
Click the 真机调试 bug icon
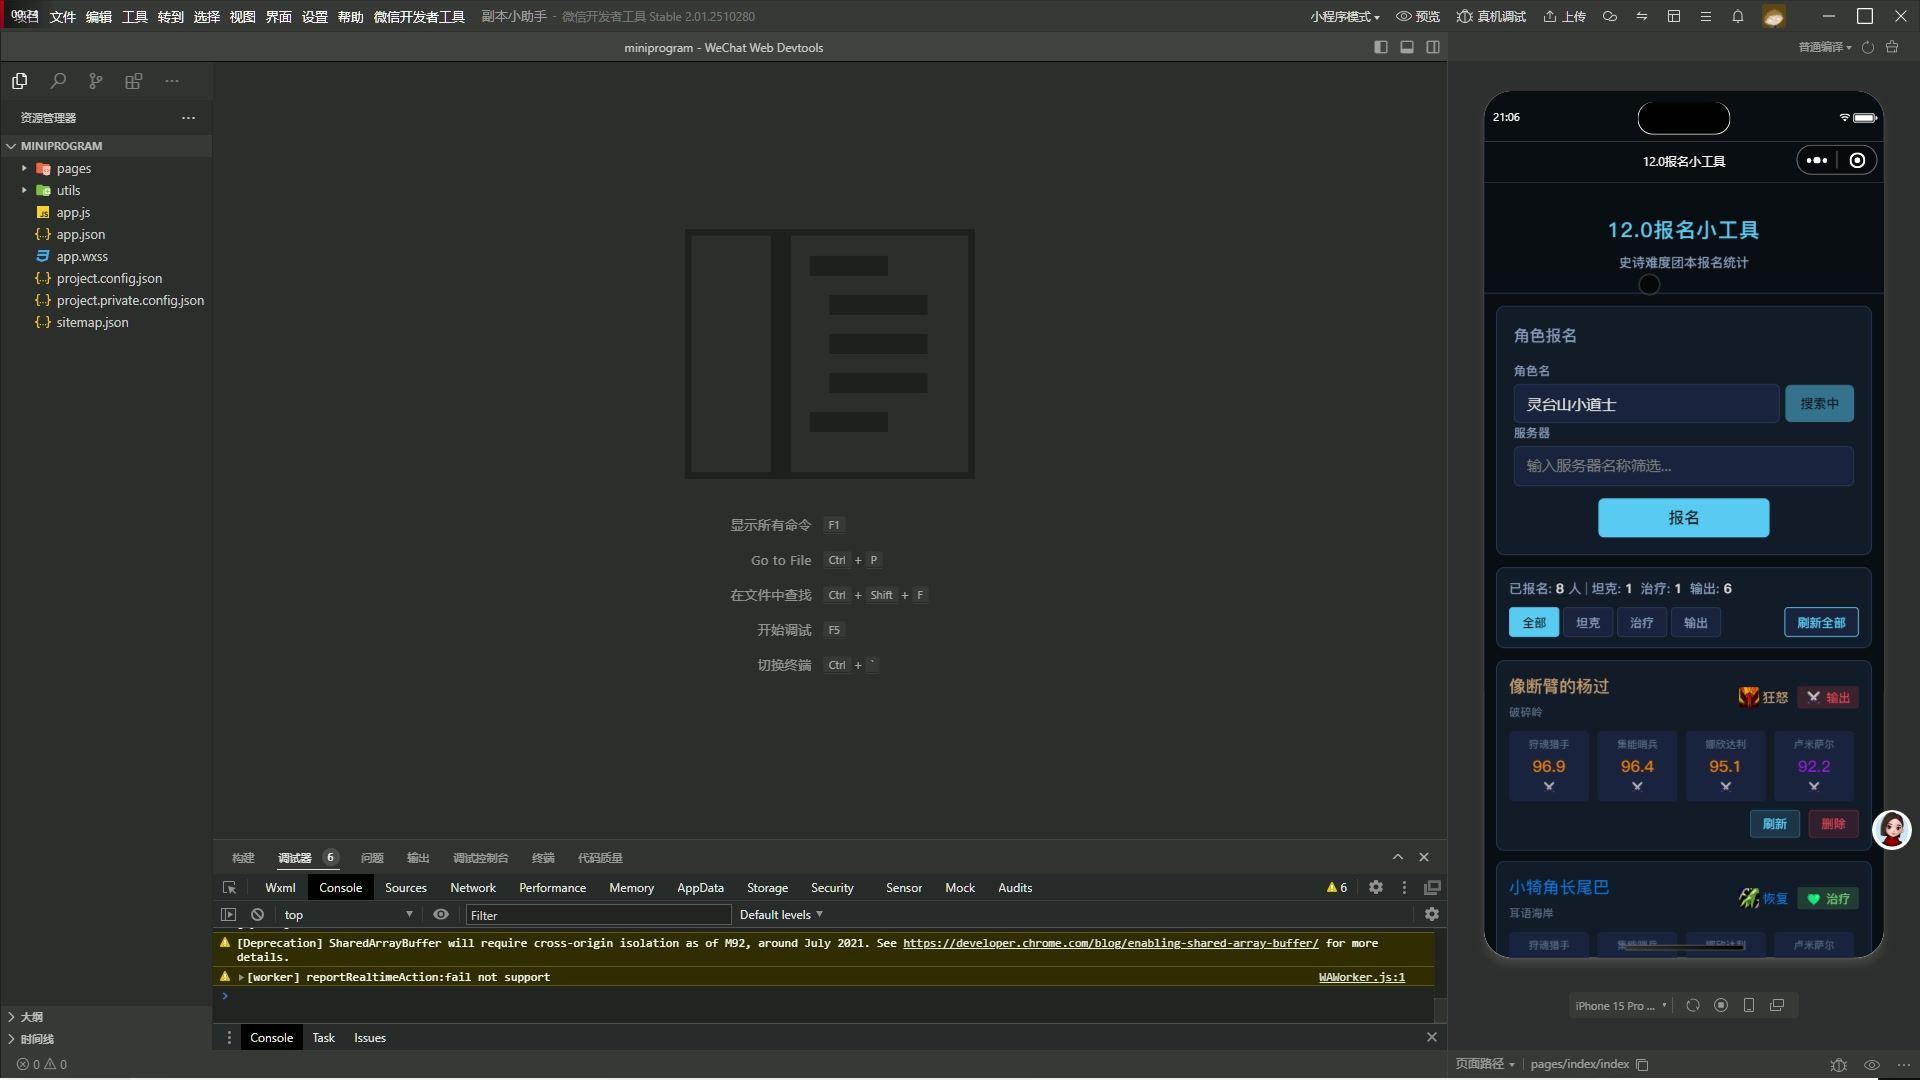click(x=1465, y=16)
